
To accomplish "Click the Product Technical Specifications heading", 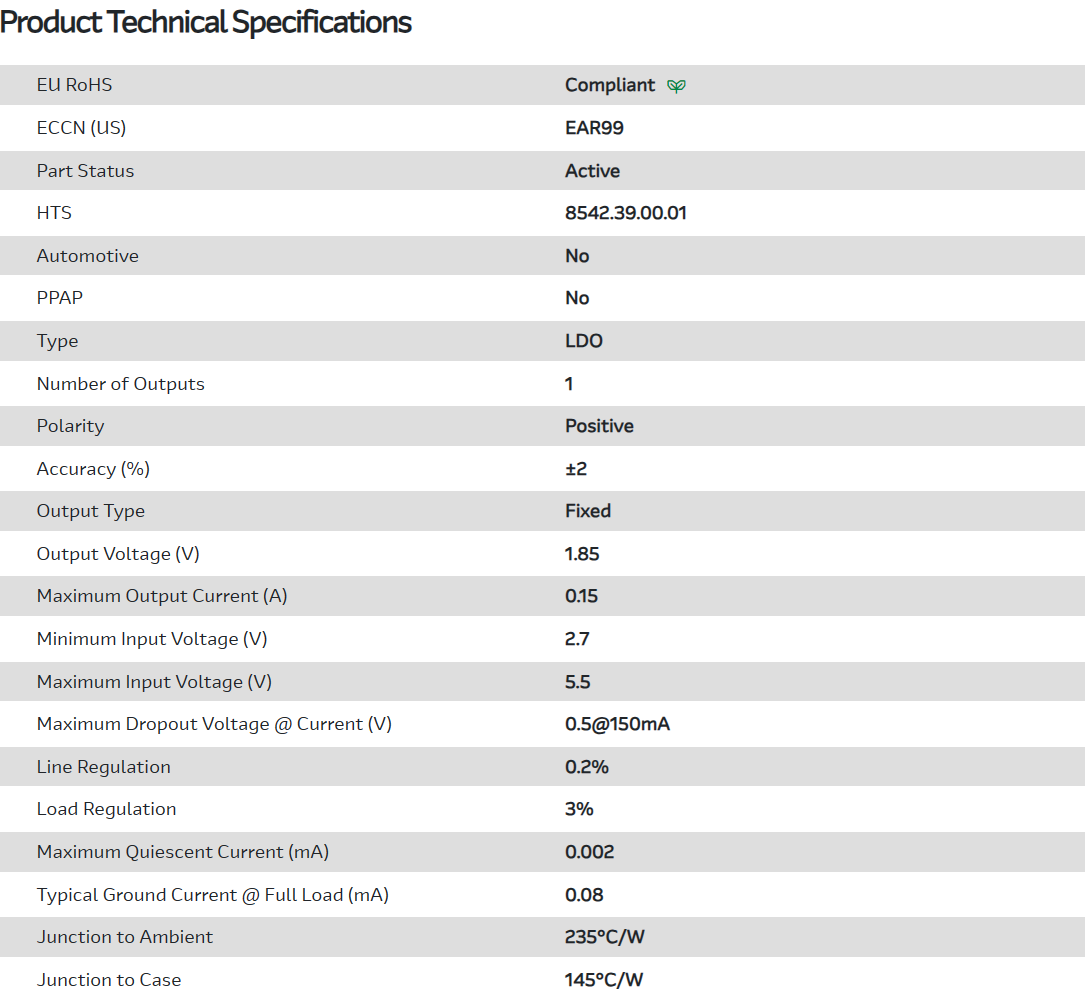I will click(206, 22).
